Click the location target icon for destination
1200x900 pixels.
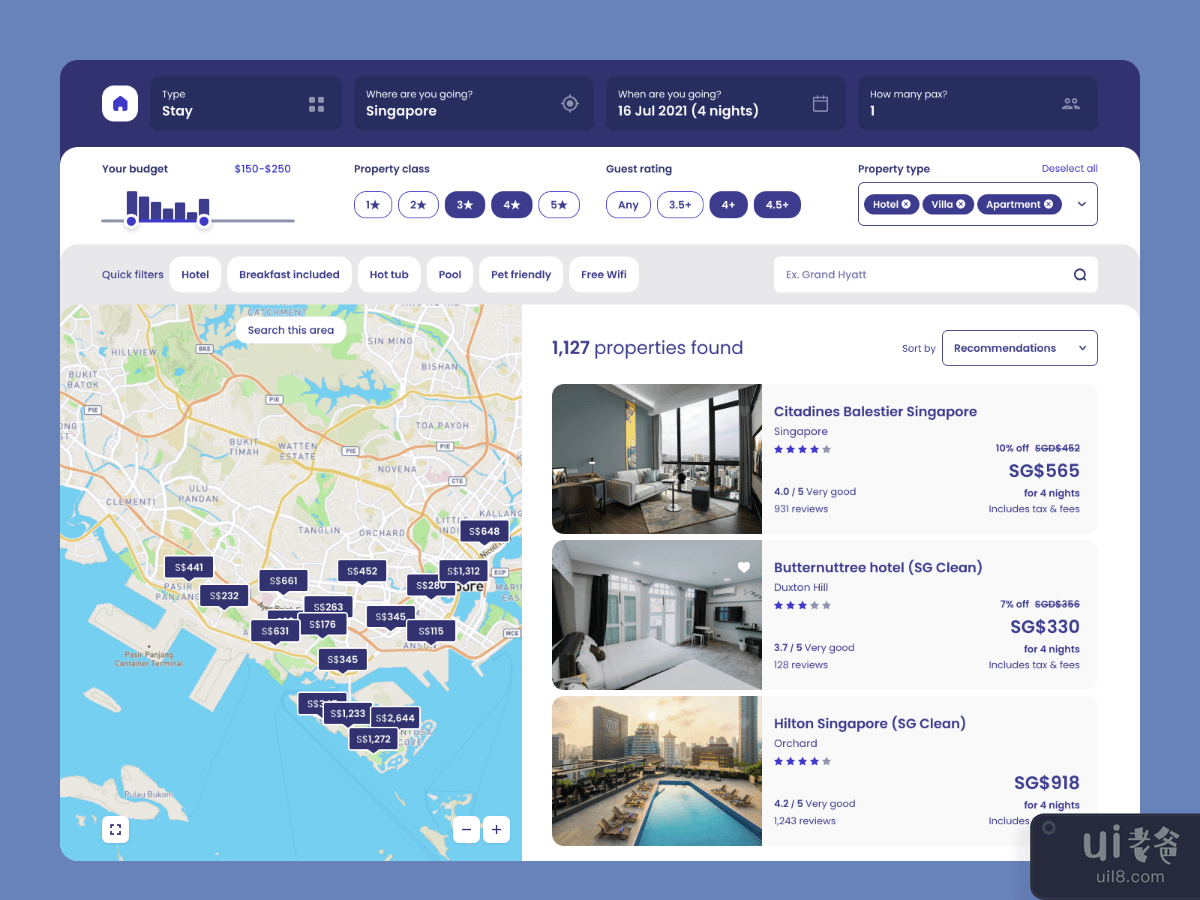(x=570, y=104)
